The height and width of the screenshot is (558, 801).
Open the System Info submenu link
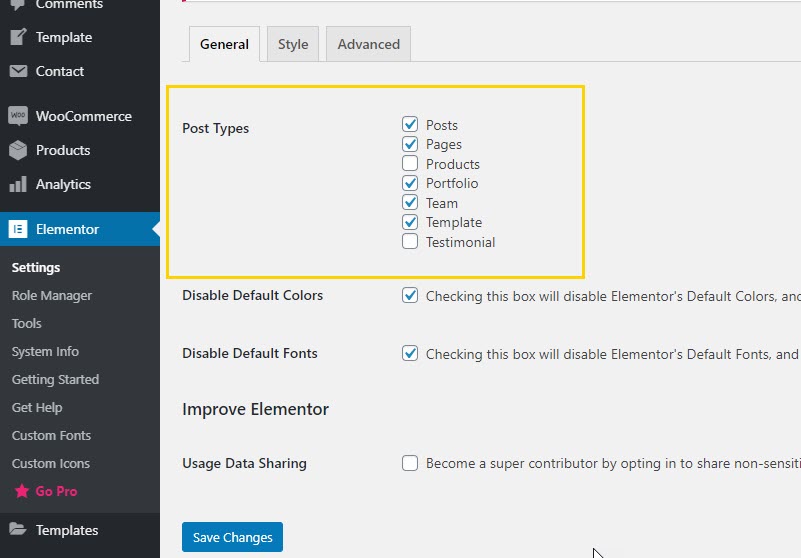click(x=45, y=352)
